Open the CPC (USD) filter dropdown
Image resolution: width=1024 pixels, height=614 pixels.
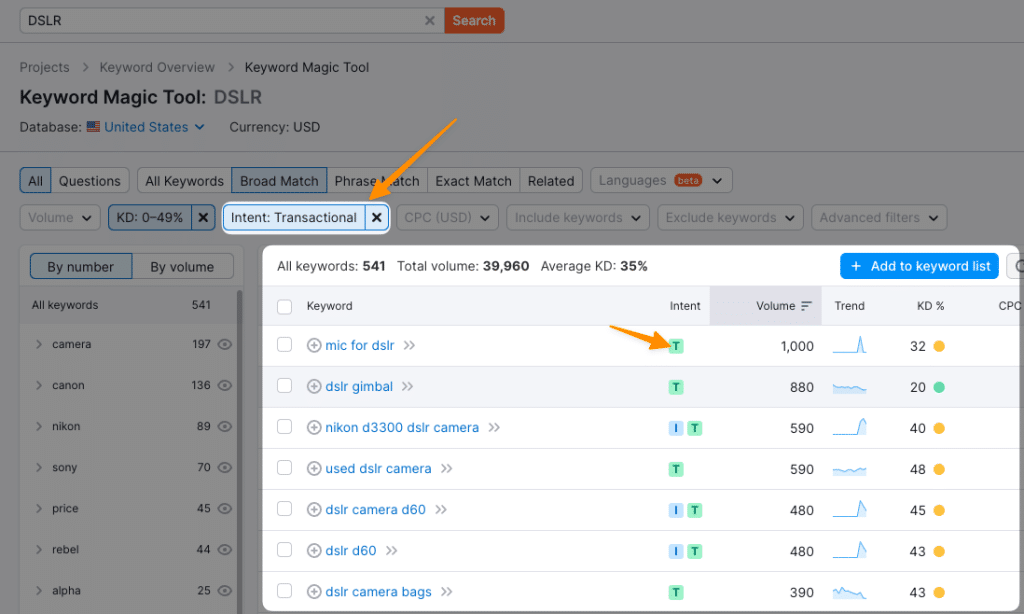pyautogui.click(x=447, y=217)
